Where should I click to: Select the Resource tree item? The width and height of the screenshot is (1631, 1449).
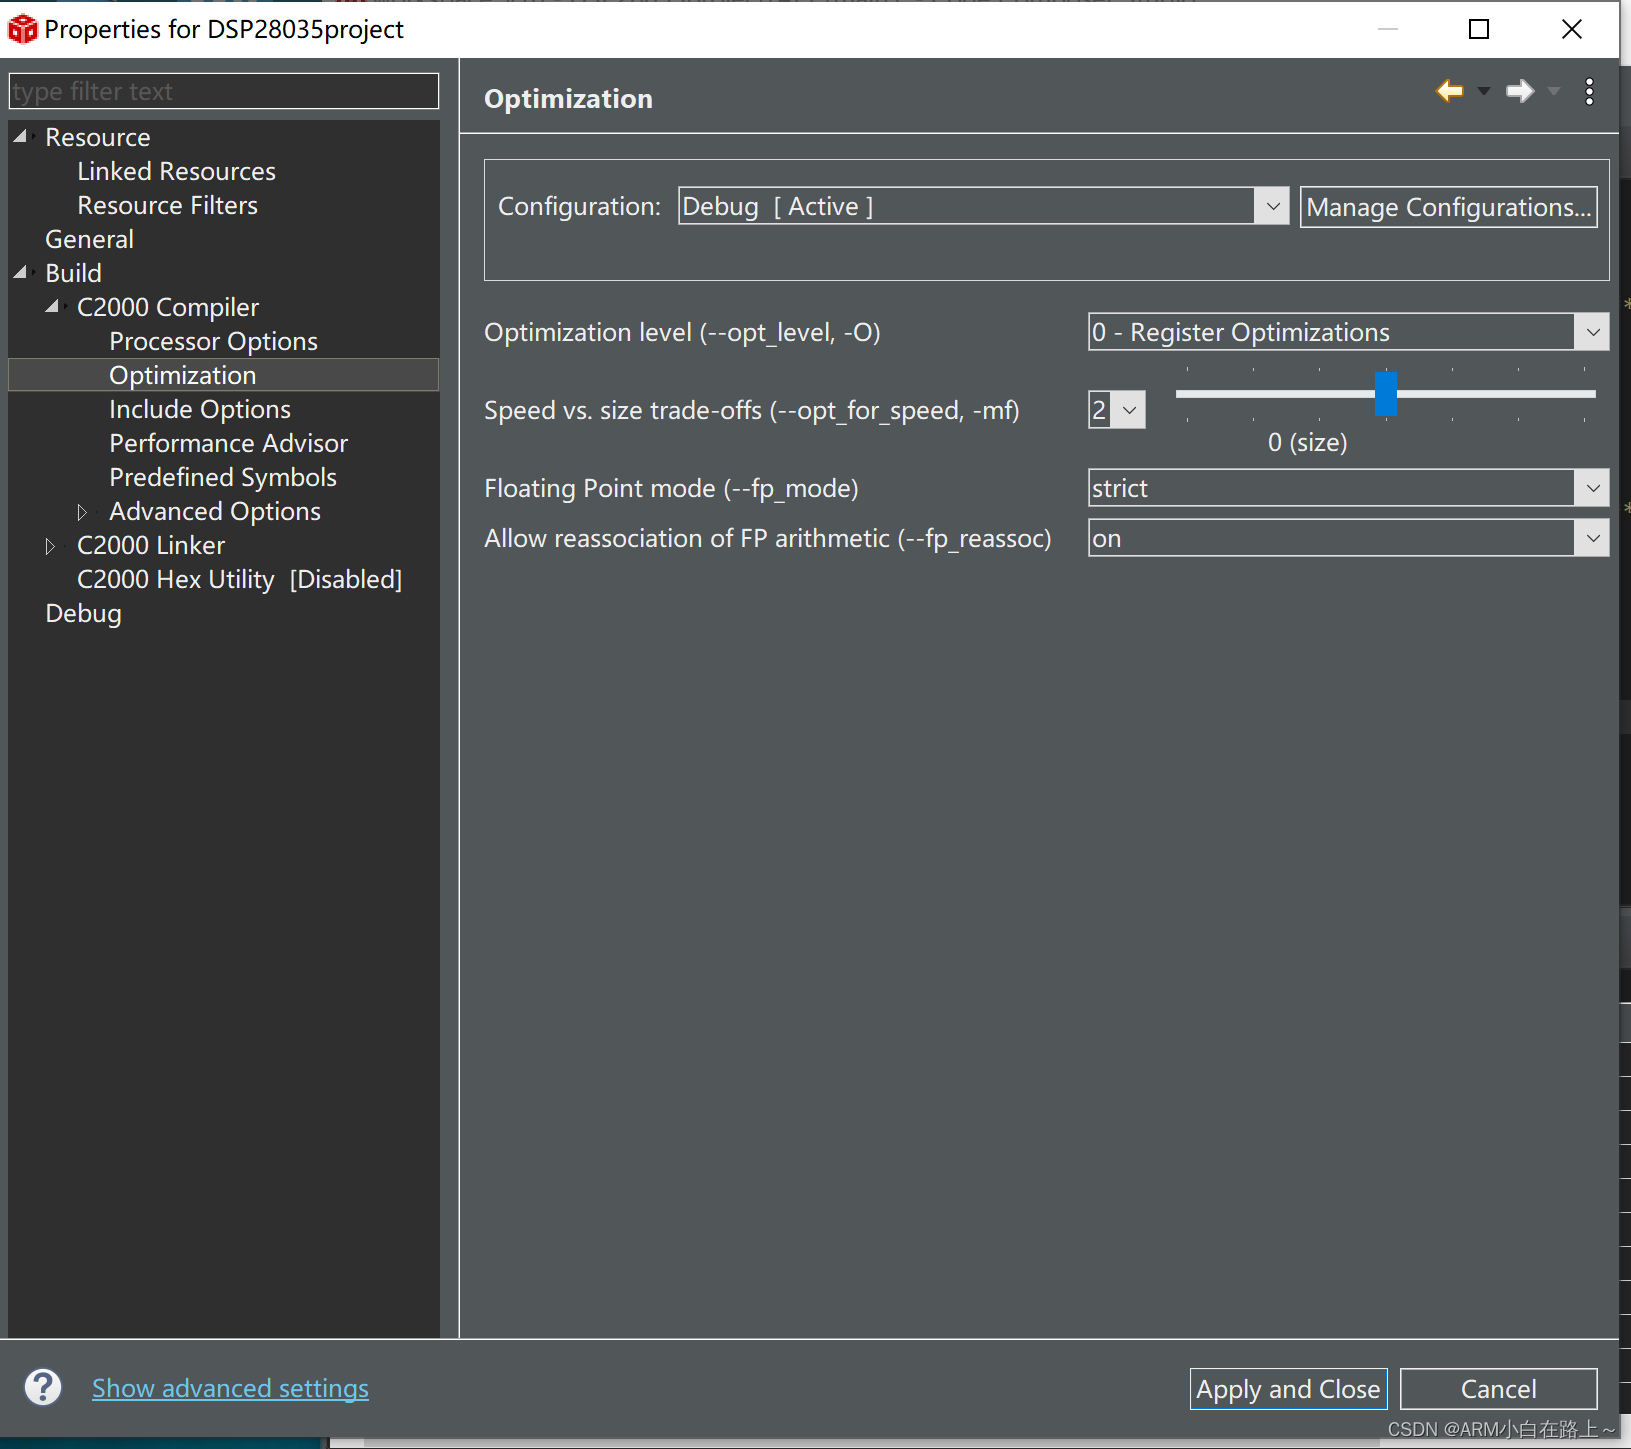[97, 137]
